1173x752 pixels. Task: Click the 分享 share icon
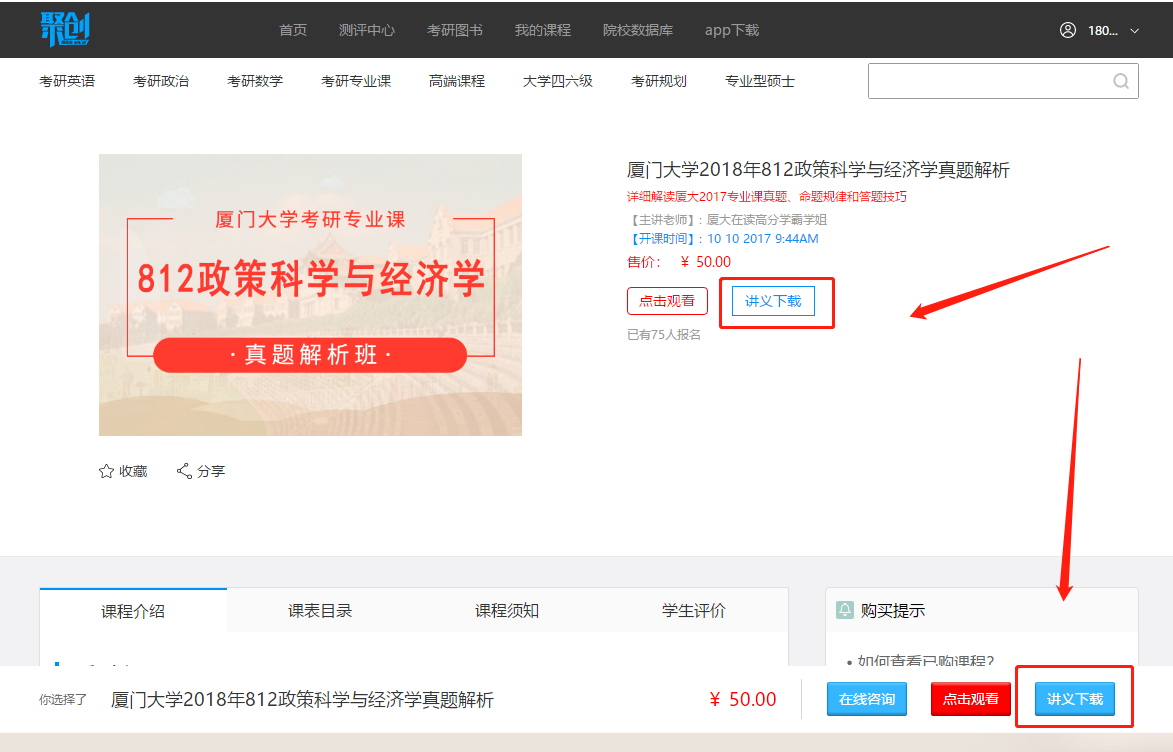click(x=184, y=471)
